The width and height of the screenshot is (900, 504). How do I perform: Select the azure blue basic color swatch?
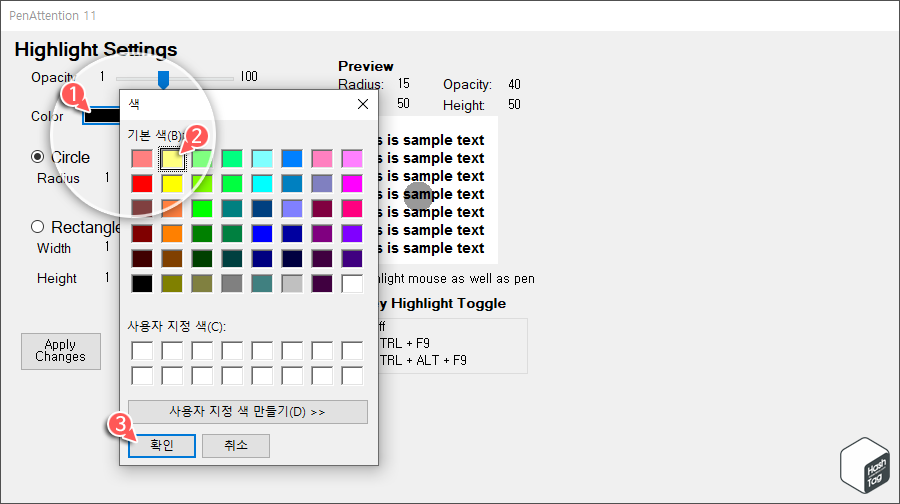pyautogui.click(x=292, y=158)
